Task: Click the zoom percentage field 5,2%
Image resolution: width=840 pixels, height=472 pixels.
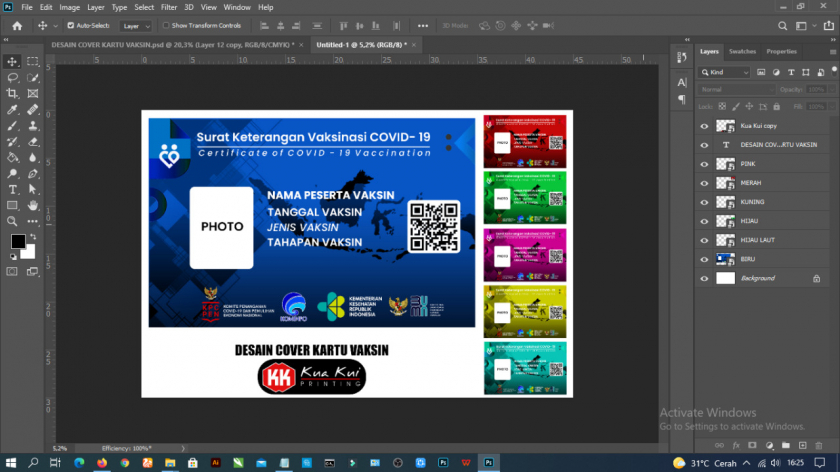Action: (60, 448)
